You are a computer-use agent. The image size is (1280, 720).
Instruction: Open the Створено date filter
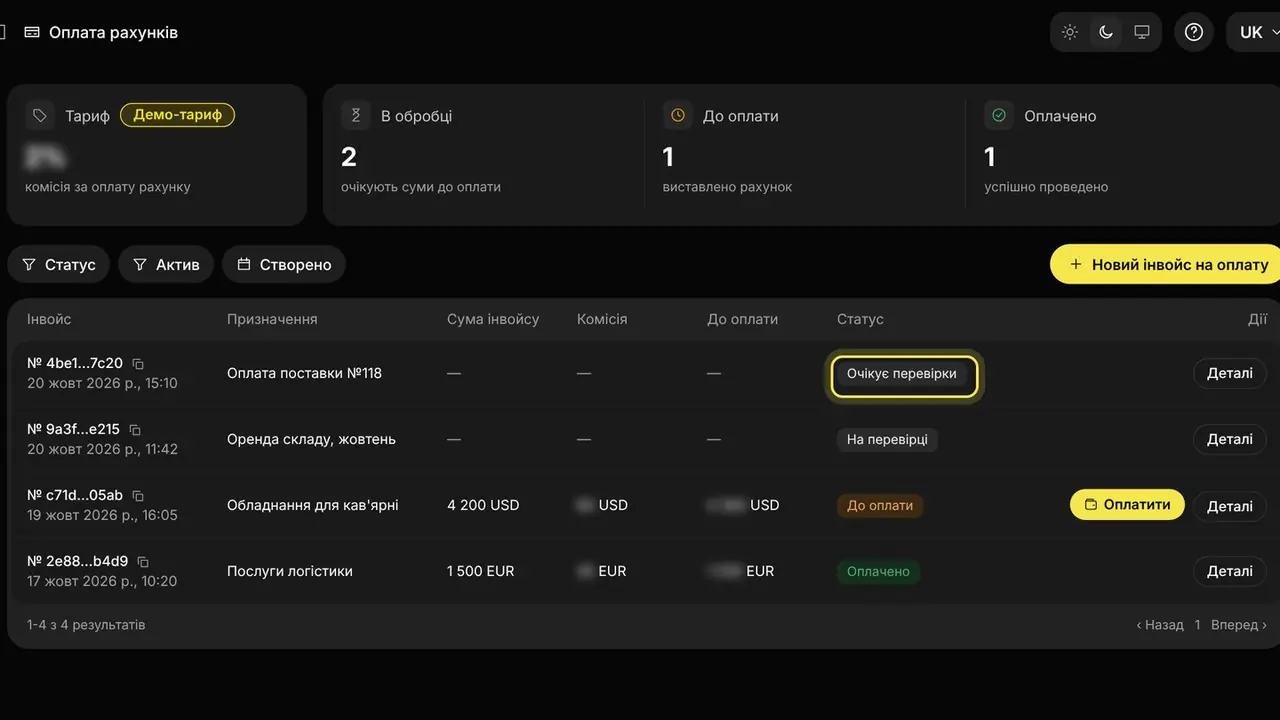(x=284, y=265)
